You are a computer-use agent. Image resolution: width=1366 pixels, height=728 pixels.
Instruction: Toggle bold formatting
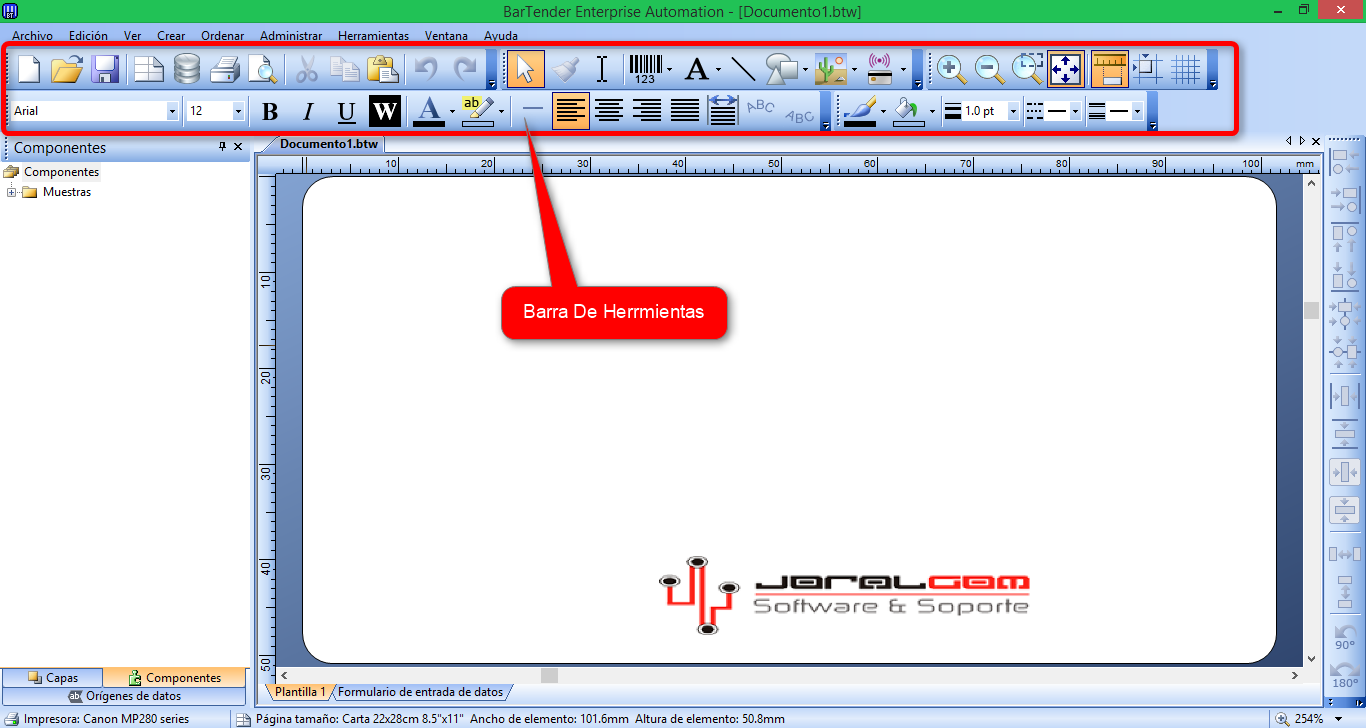(x=270, y=111)
